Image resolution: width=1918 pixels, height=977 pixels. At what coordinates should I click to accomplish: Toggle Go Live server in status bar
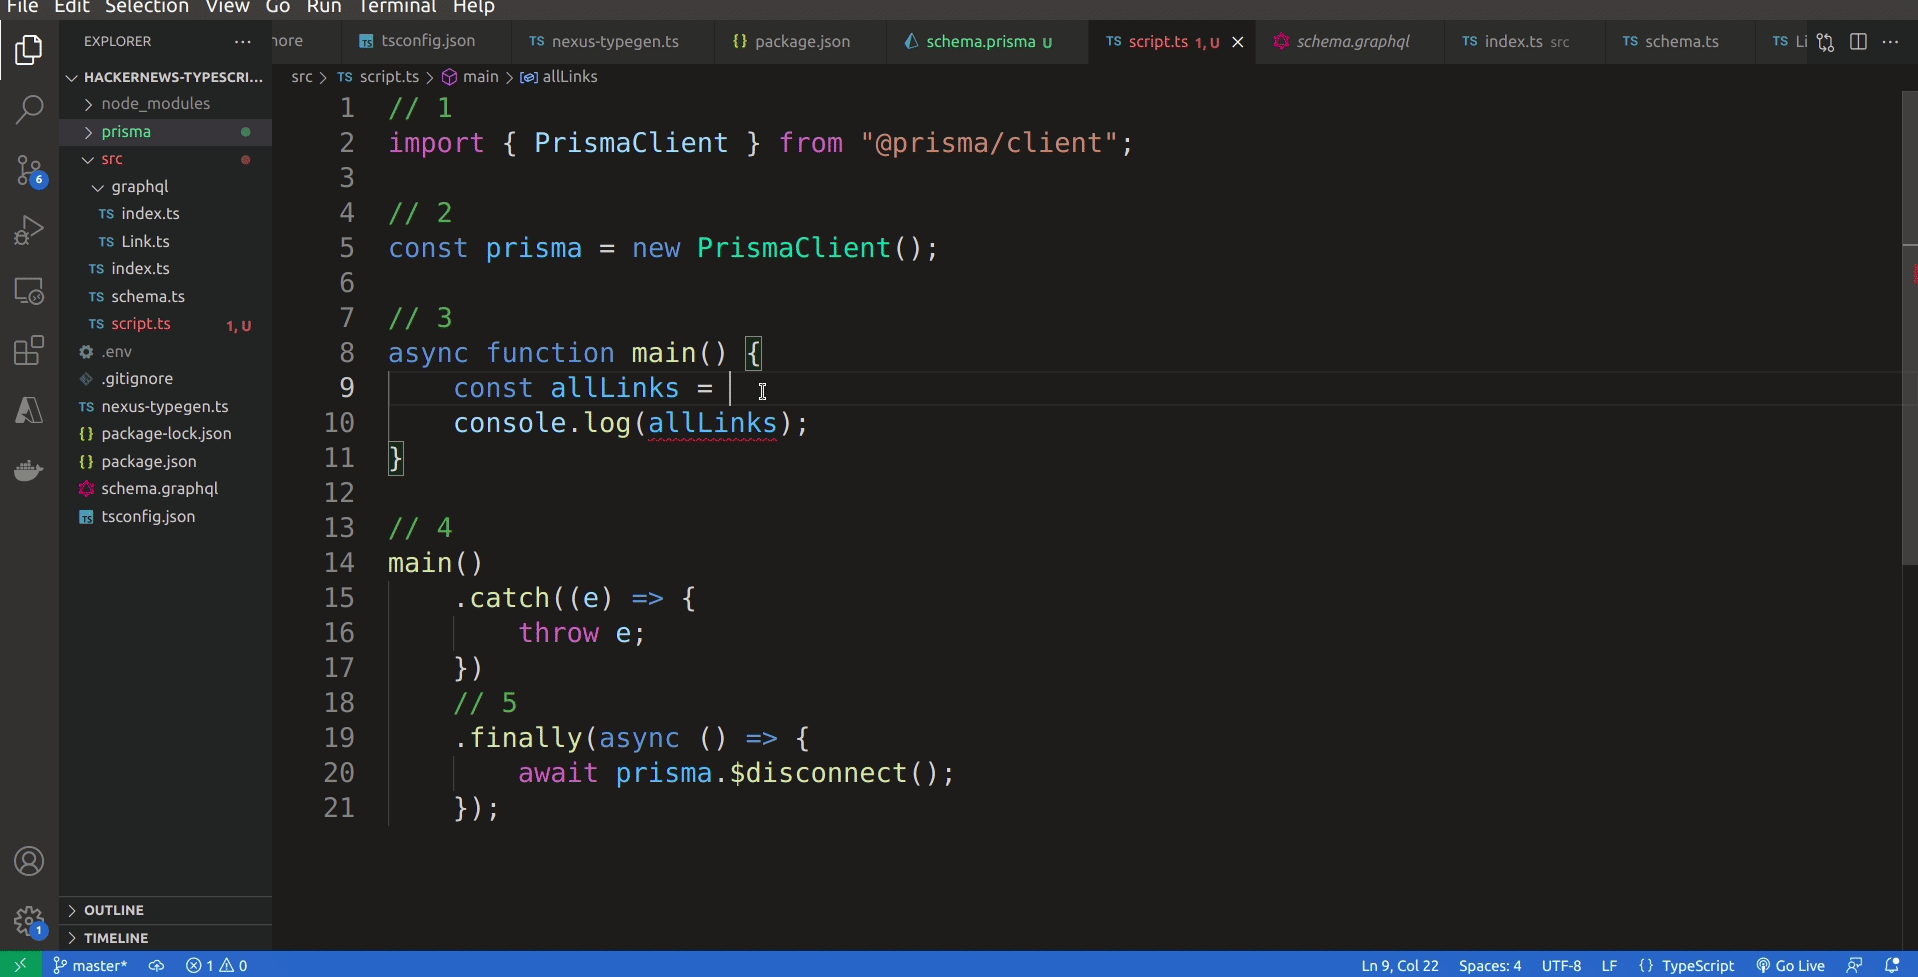1790,965
